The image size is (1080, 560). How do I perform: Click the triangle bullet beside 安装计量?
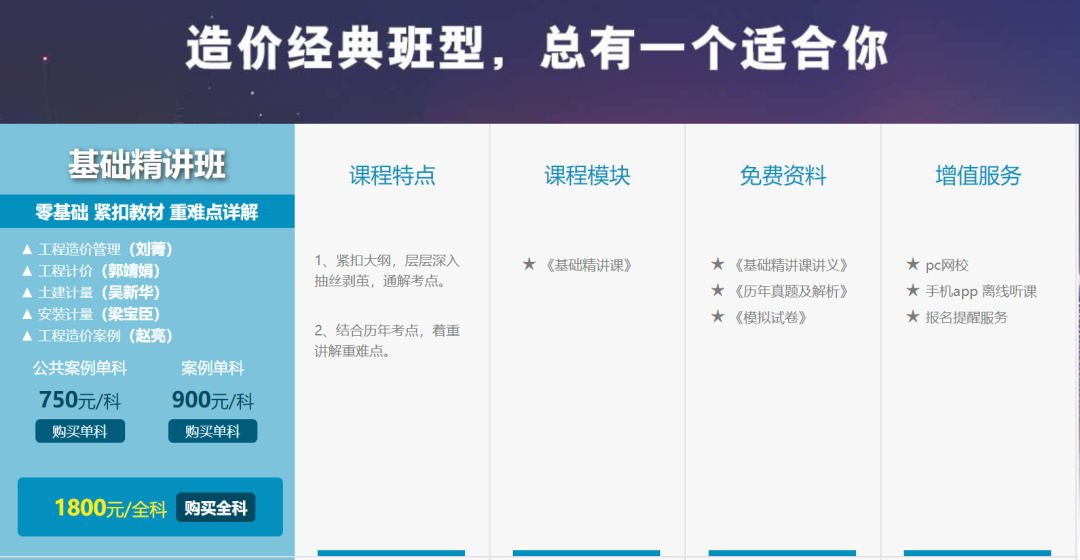pyautogui.click(x=28, y=314)
